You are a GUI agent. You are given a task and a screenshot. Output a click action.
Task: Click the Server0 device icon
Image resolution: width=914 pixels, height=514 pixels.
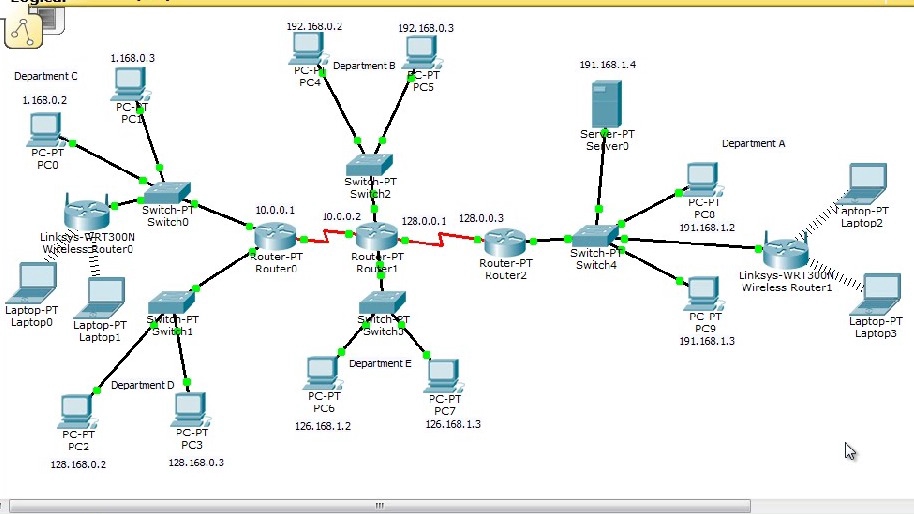(607, 104)
